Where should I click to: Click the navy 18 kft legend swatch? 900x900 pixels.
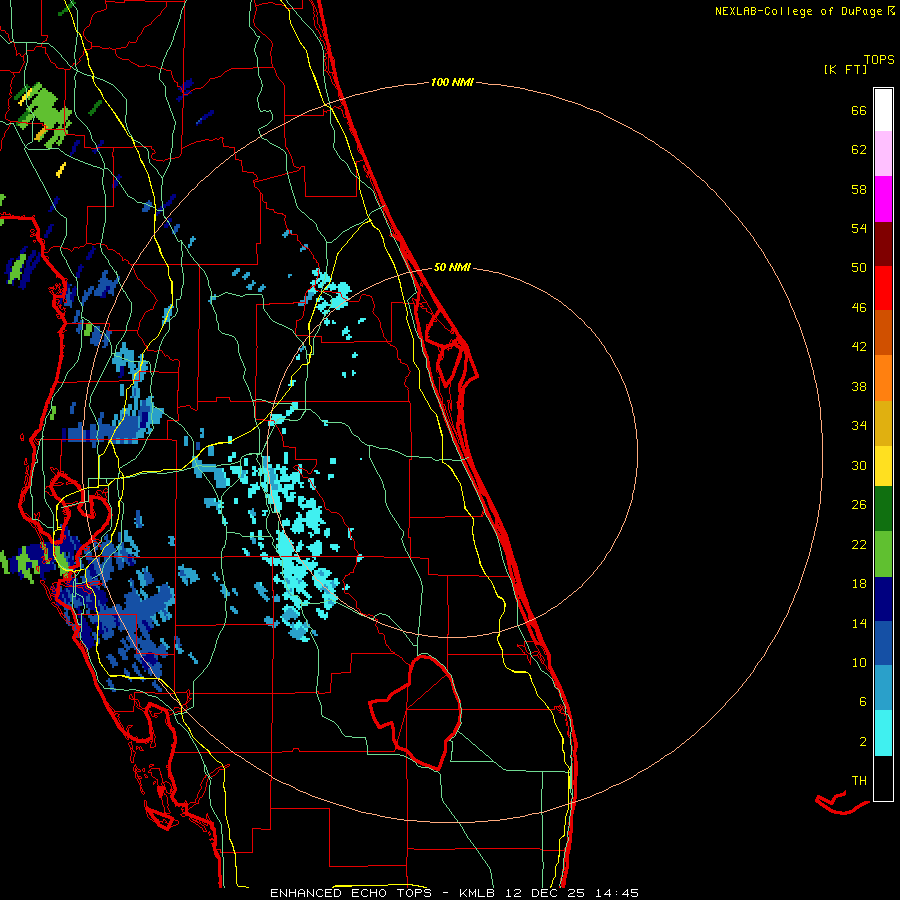pos(883,599)
